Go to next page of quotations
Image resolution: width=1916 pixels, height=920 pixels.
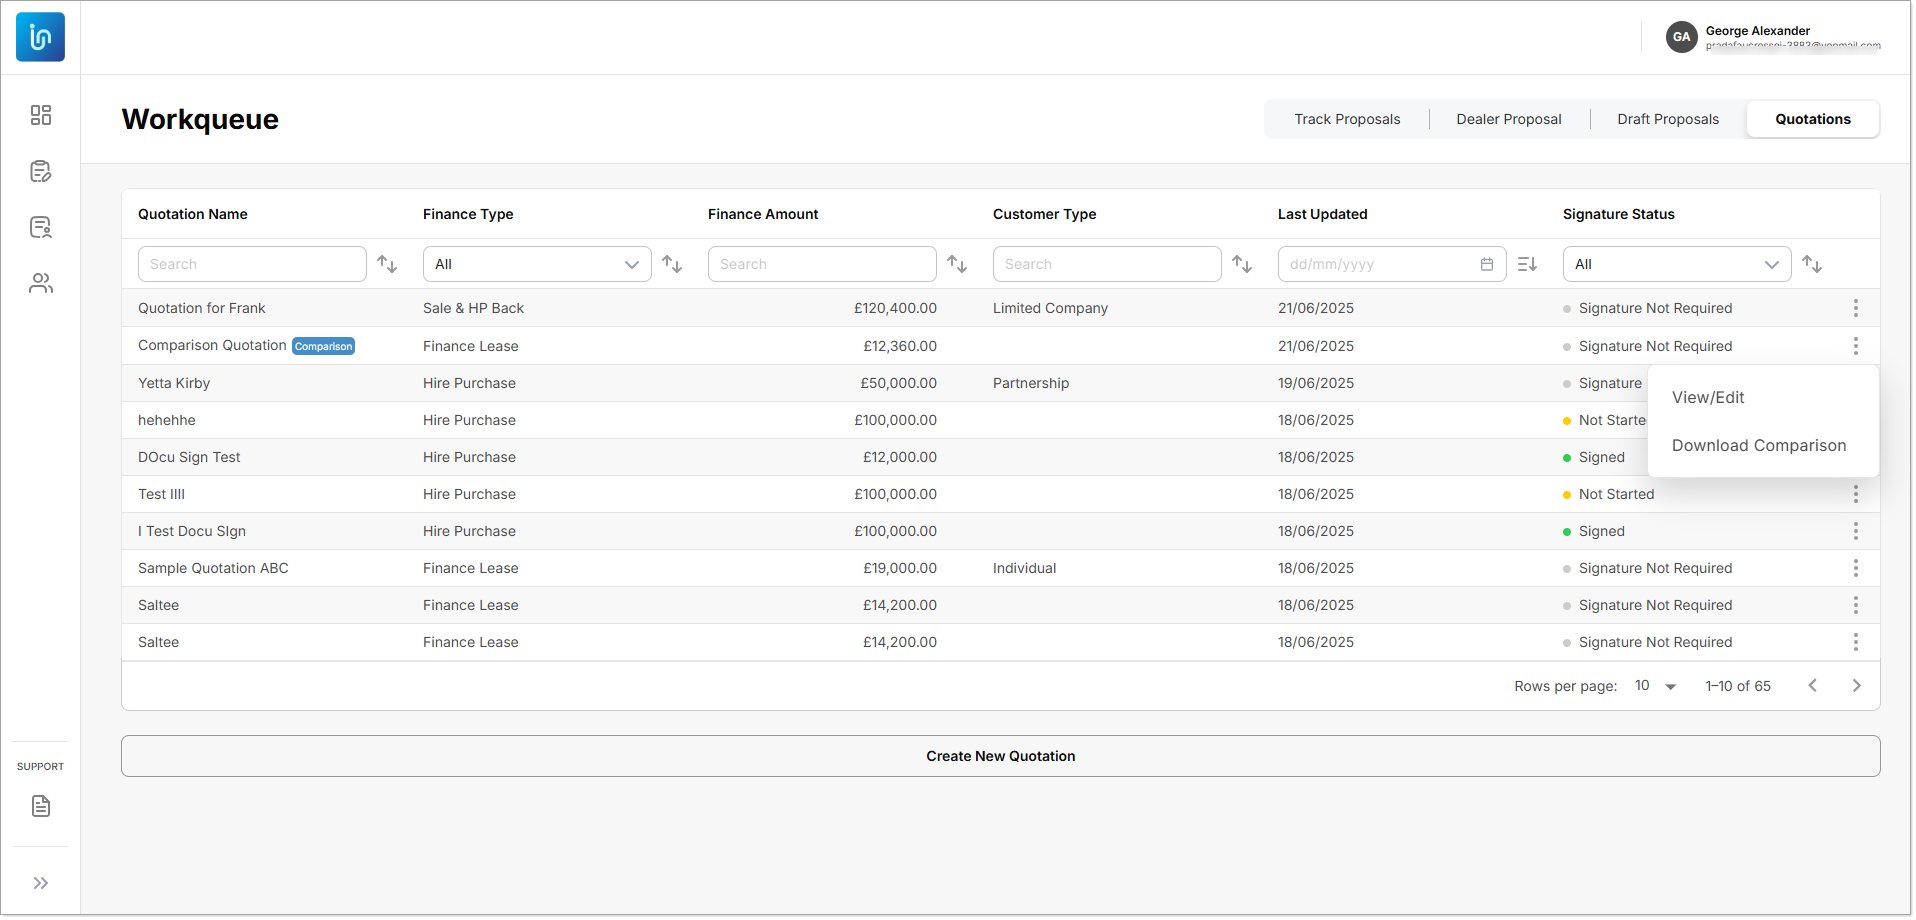click(1856, 686)
